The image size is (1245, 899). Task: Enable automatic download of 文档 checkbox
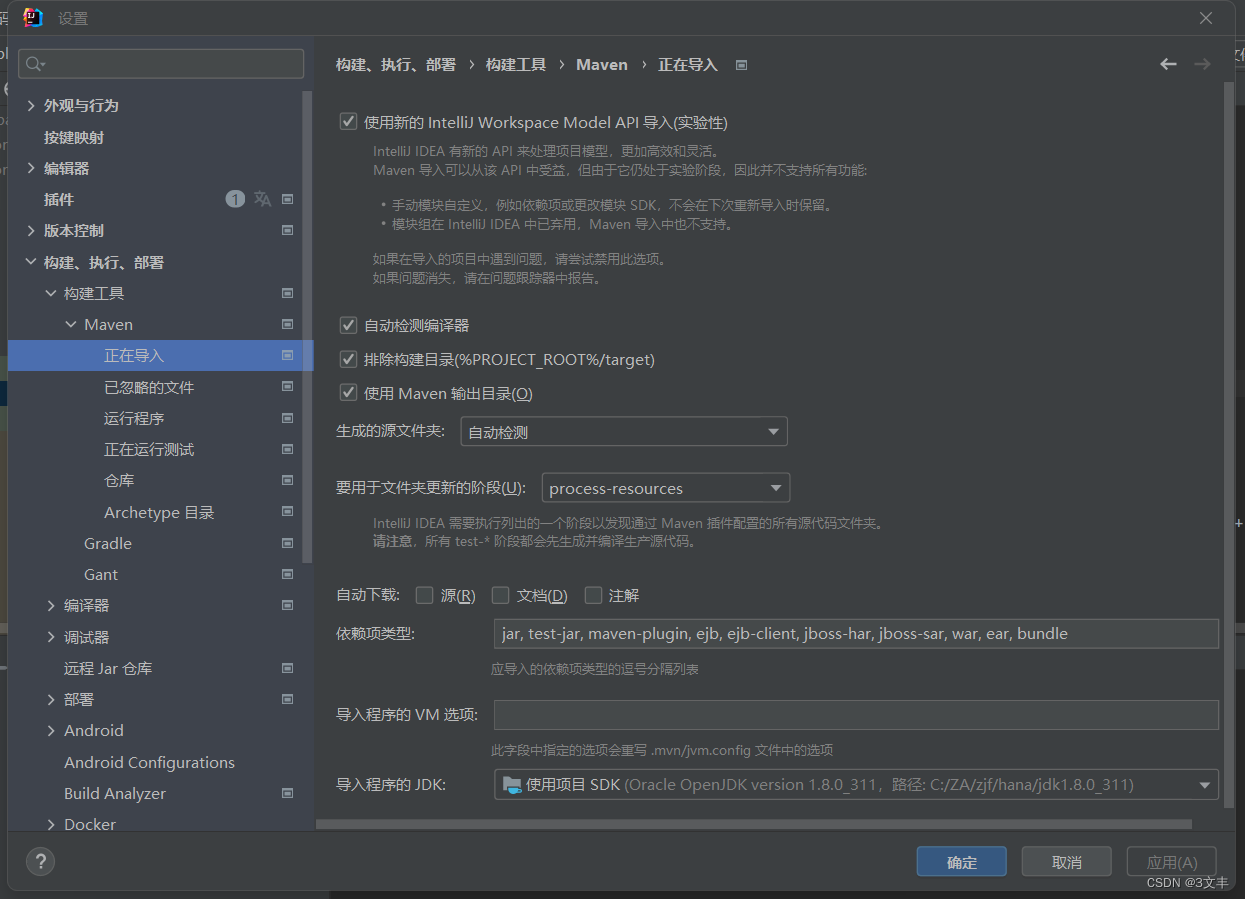coord(500,595)
